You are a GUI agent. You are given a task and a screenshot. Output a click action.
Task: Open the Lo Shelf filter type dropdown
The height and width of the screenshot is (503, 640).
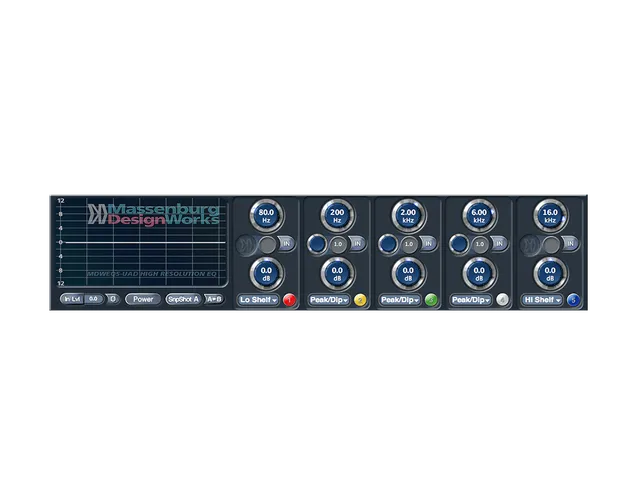(258, 300)
